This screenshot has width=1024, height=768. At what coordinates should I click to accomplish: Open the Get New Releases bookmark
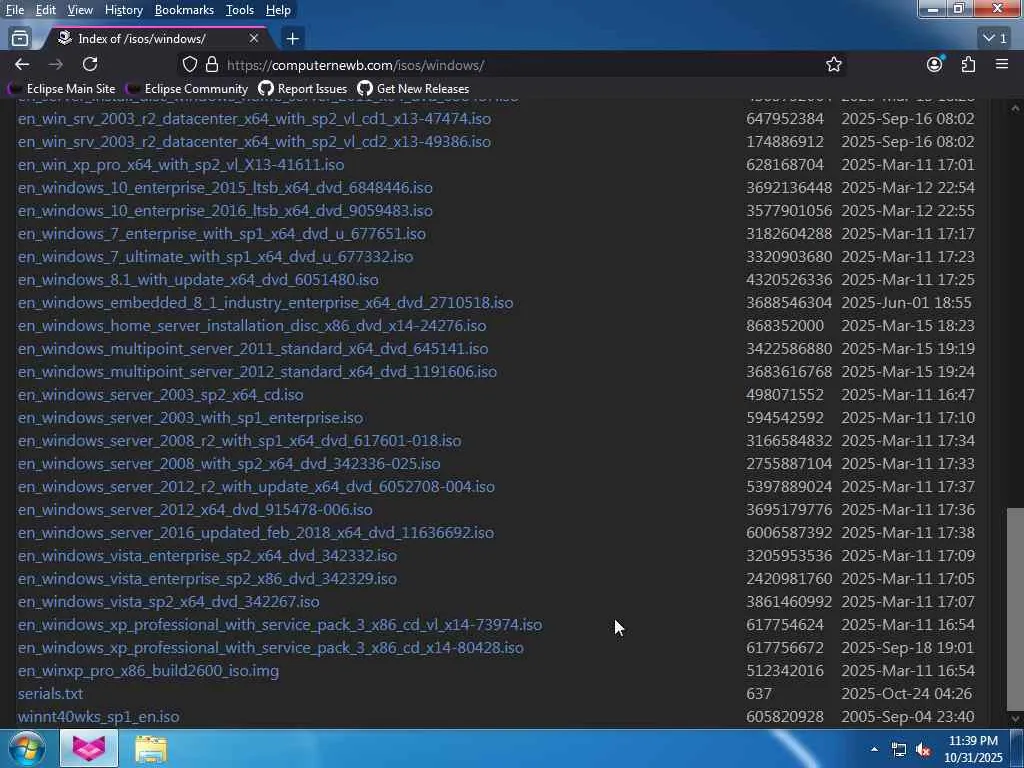[x=413, y=89]
